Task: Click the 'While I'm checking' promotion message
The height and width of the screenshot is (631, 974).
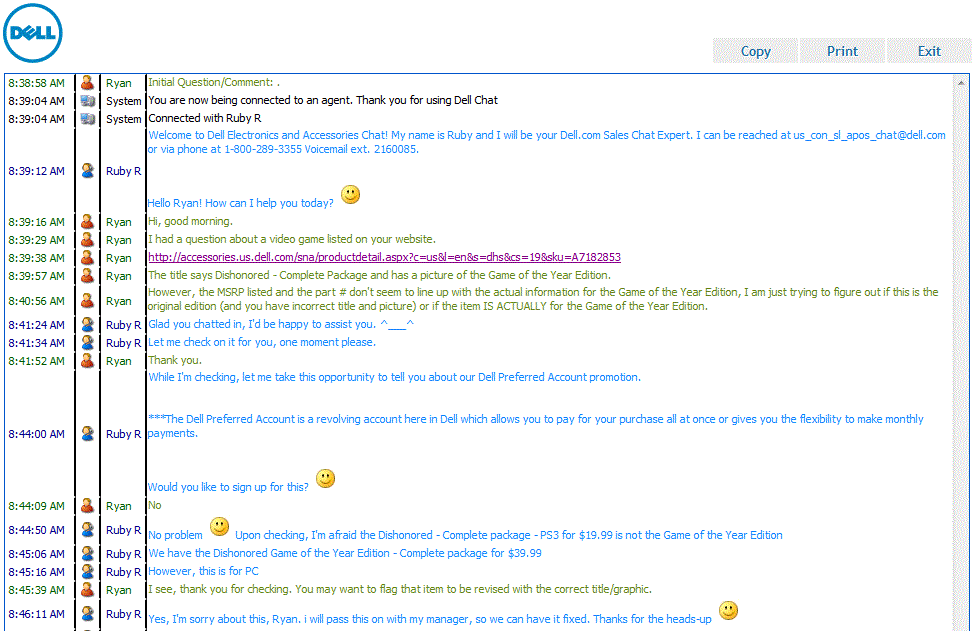Action: coord(394,377)
